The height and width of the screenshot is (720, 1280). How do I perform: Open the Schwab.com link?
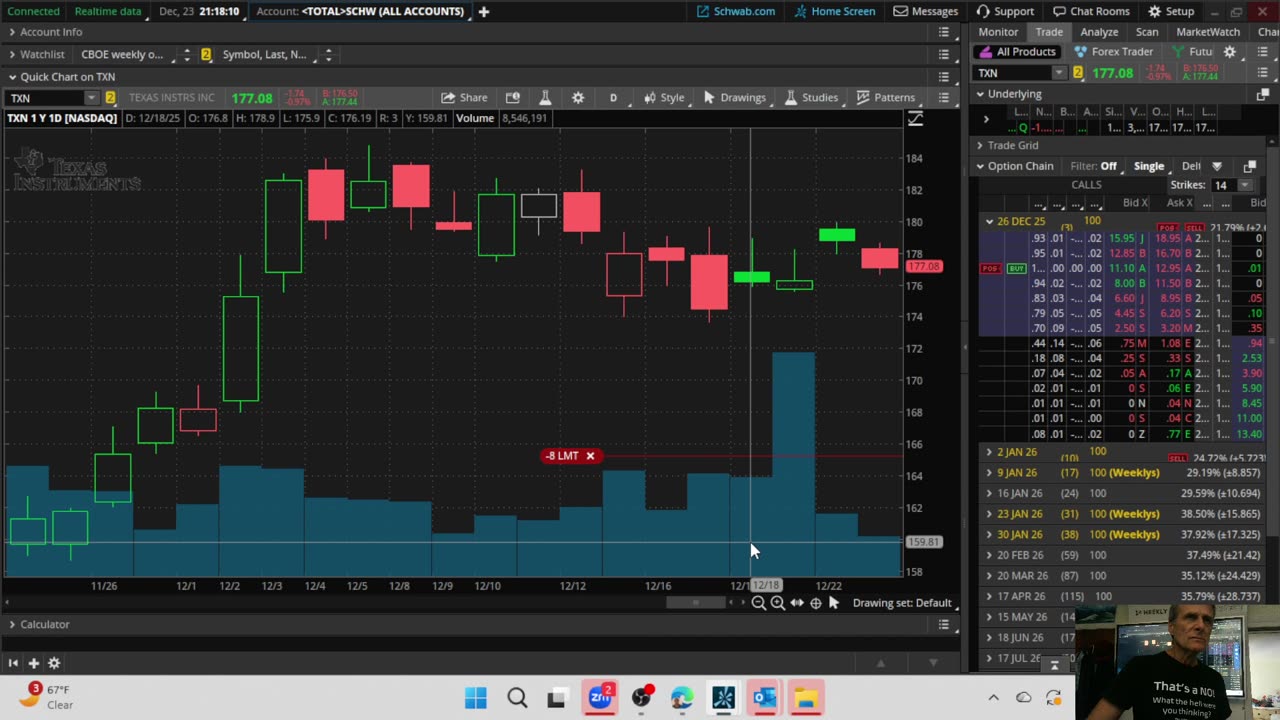click(736, 11)
